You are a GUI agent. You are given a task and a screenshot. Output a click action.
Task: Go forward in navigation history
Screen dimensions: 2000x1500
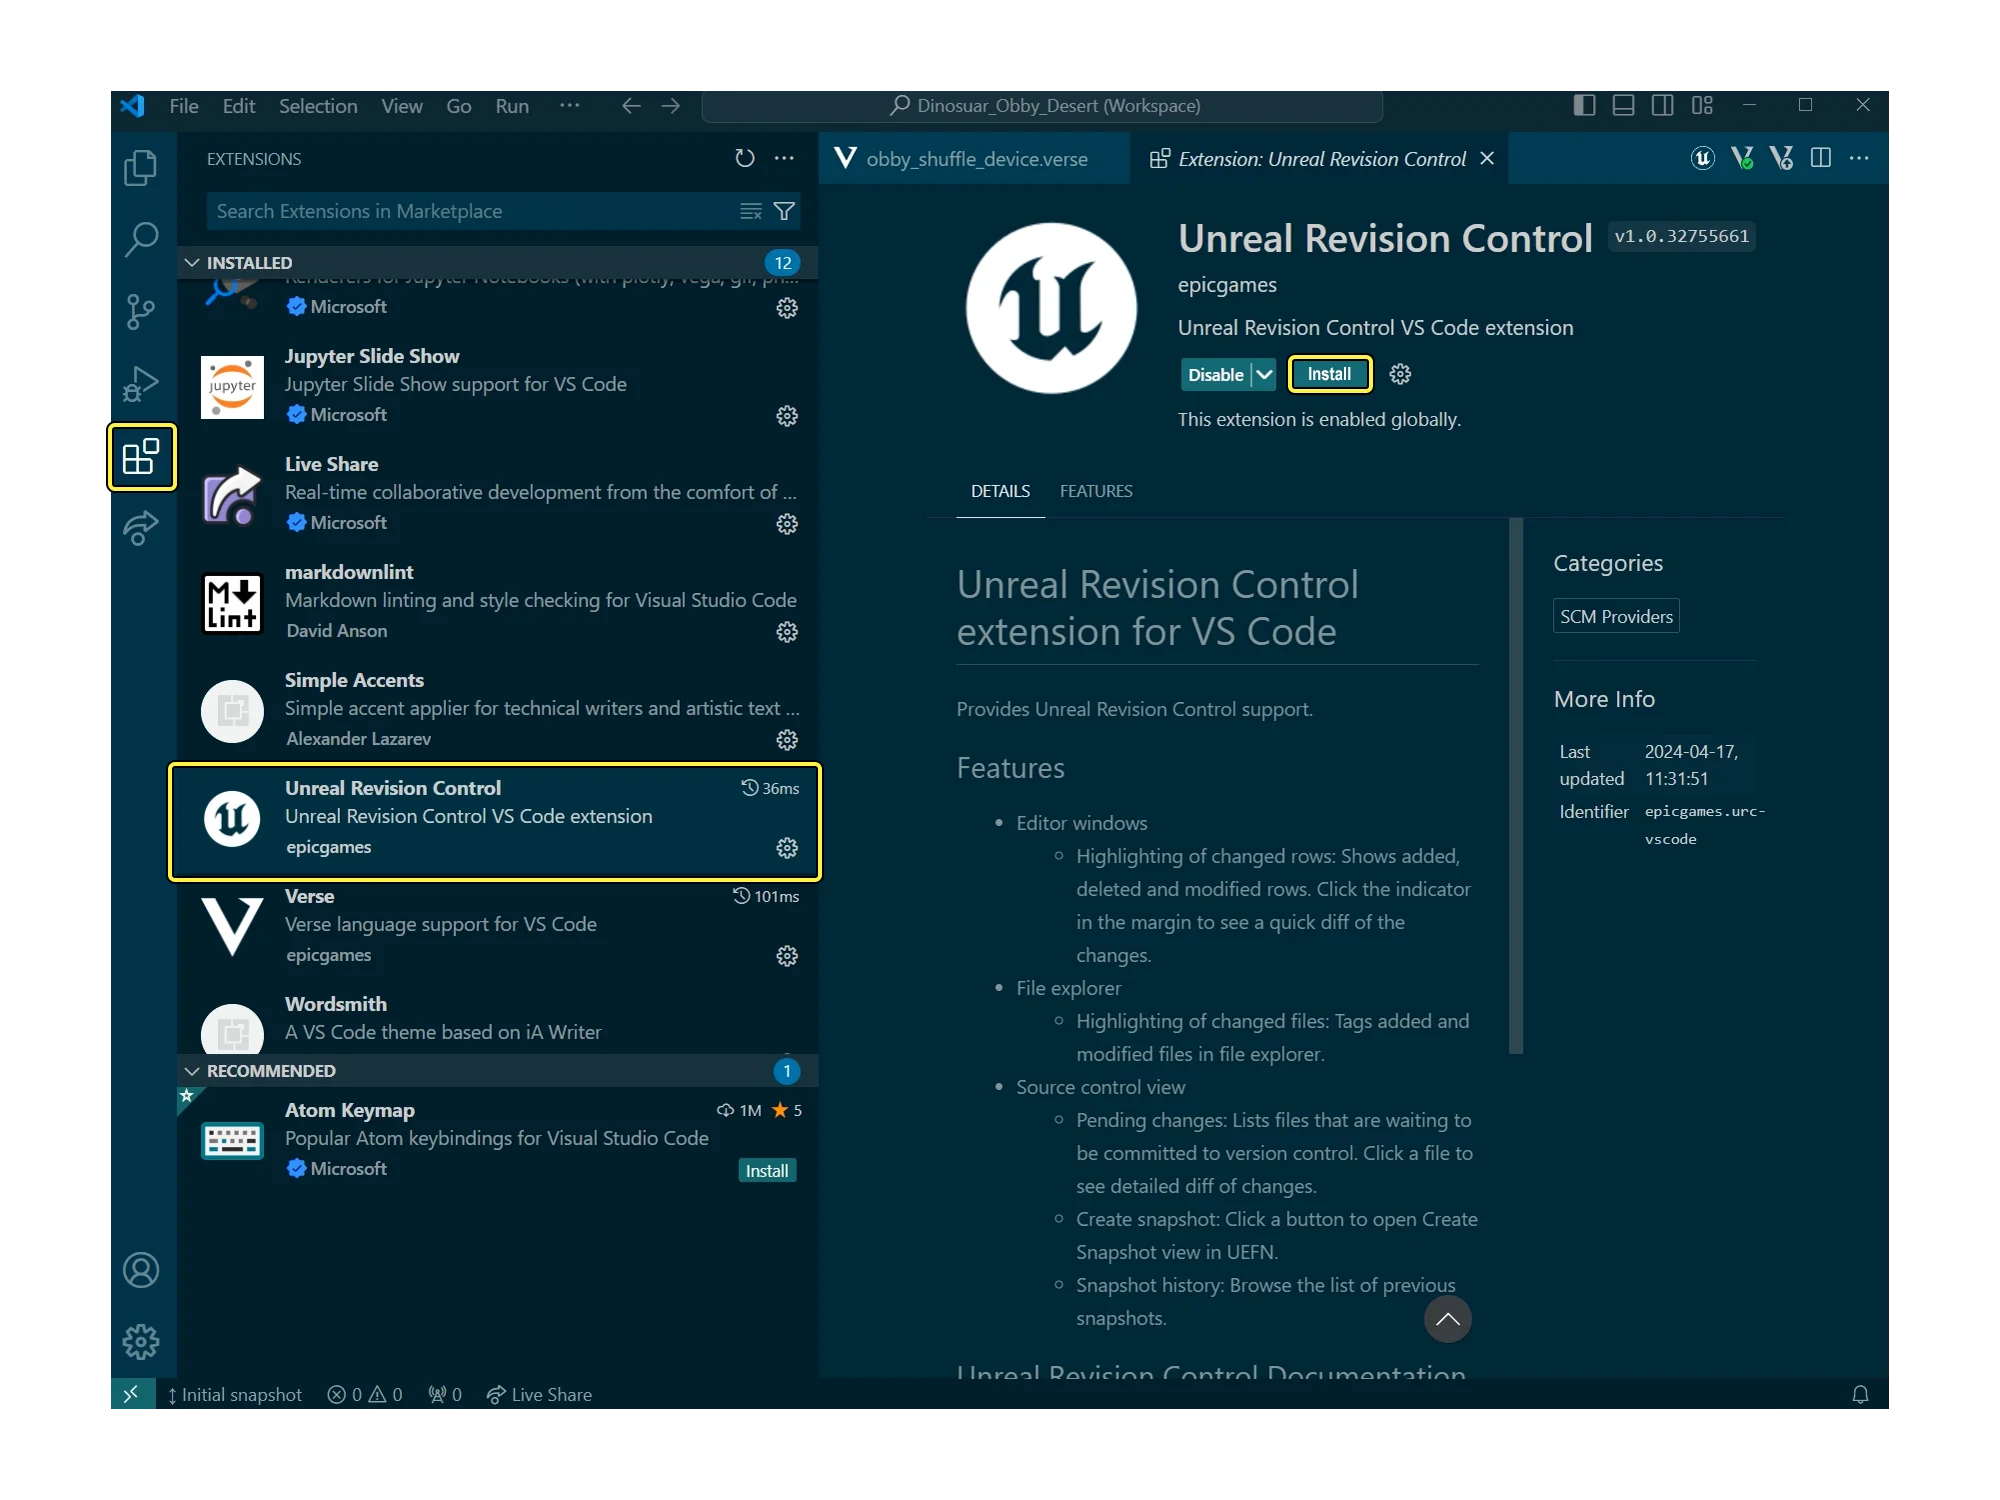tap(671, 105)
